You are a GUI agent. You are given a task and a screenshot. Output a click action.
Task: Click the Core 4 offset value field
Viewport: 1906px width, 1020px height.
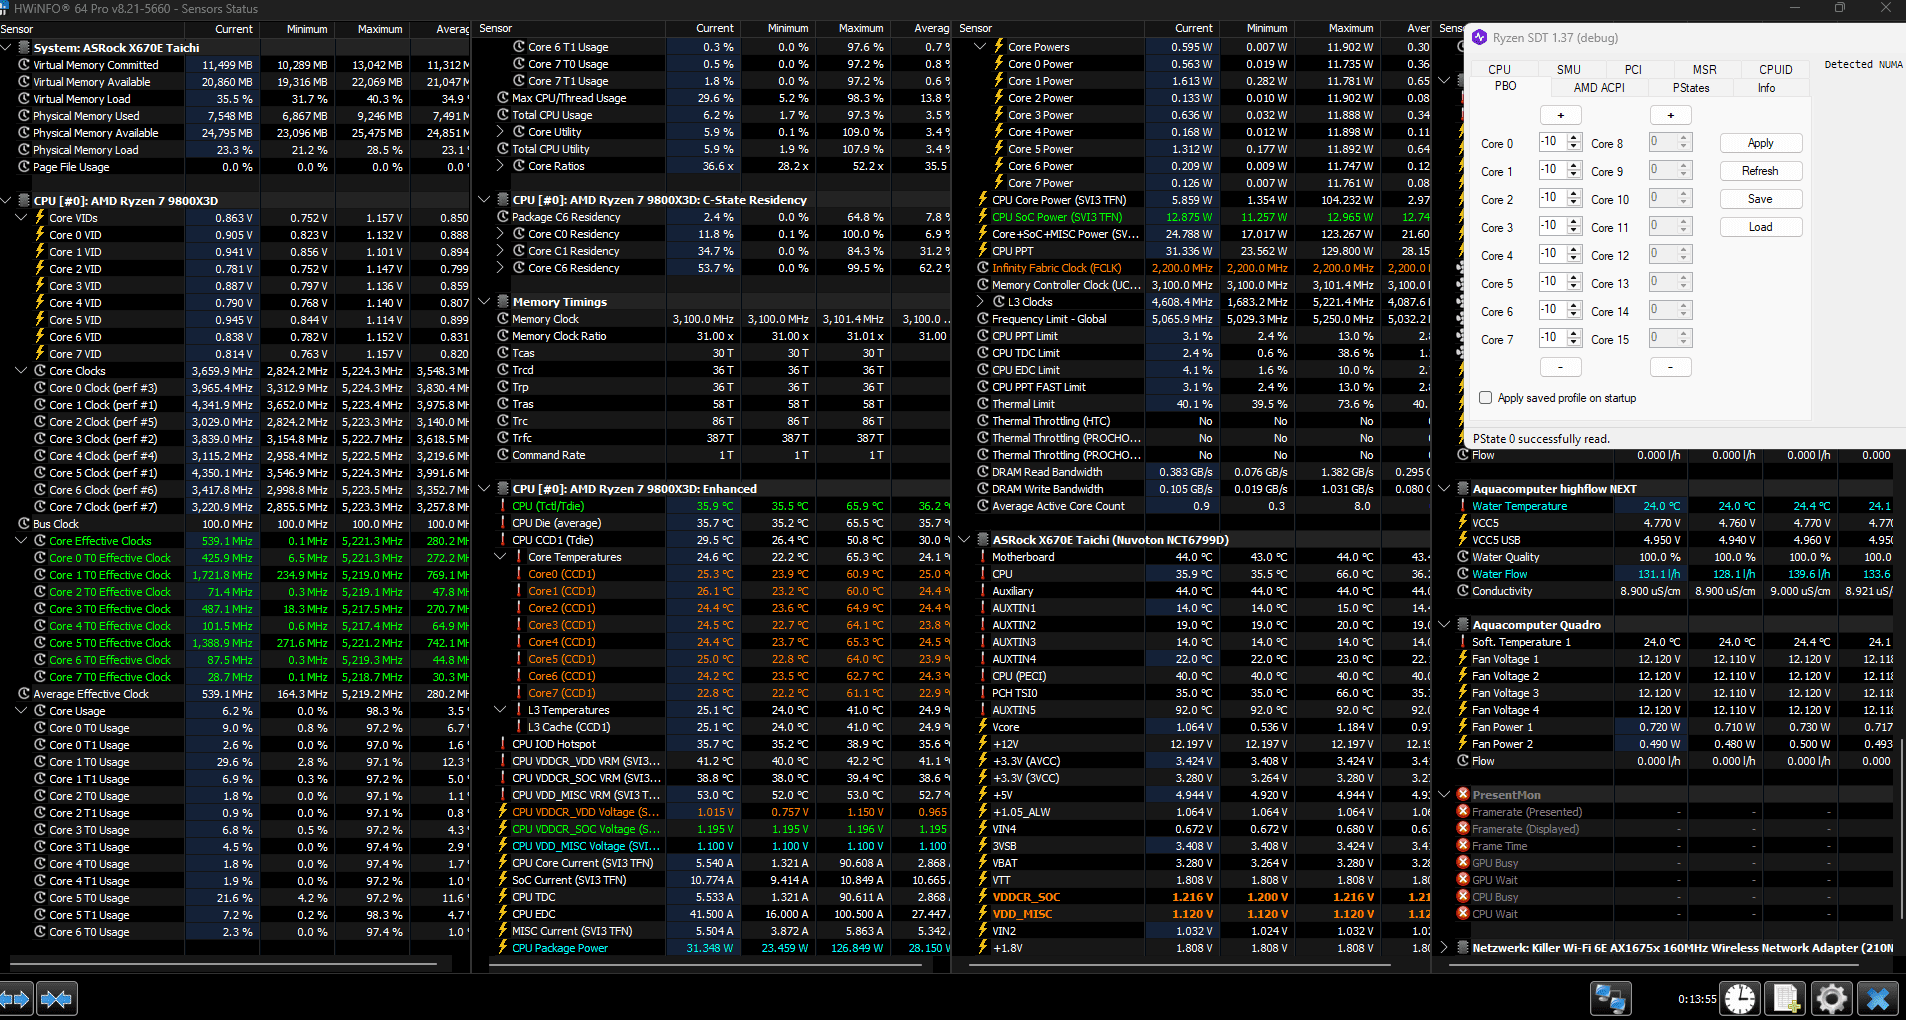click(1553, 254)
